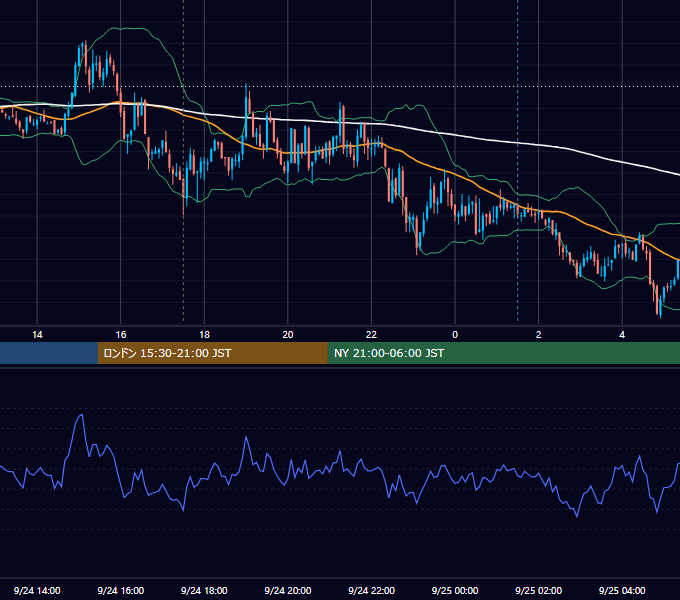Click the 22 hour tick label
The height and width of the screenshot is (600, 680).
pyautogui.click(x=371, y=335)
